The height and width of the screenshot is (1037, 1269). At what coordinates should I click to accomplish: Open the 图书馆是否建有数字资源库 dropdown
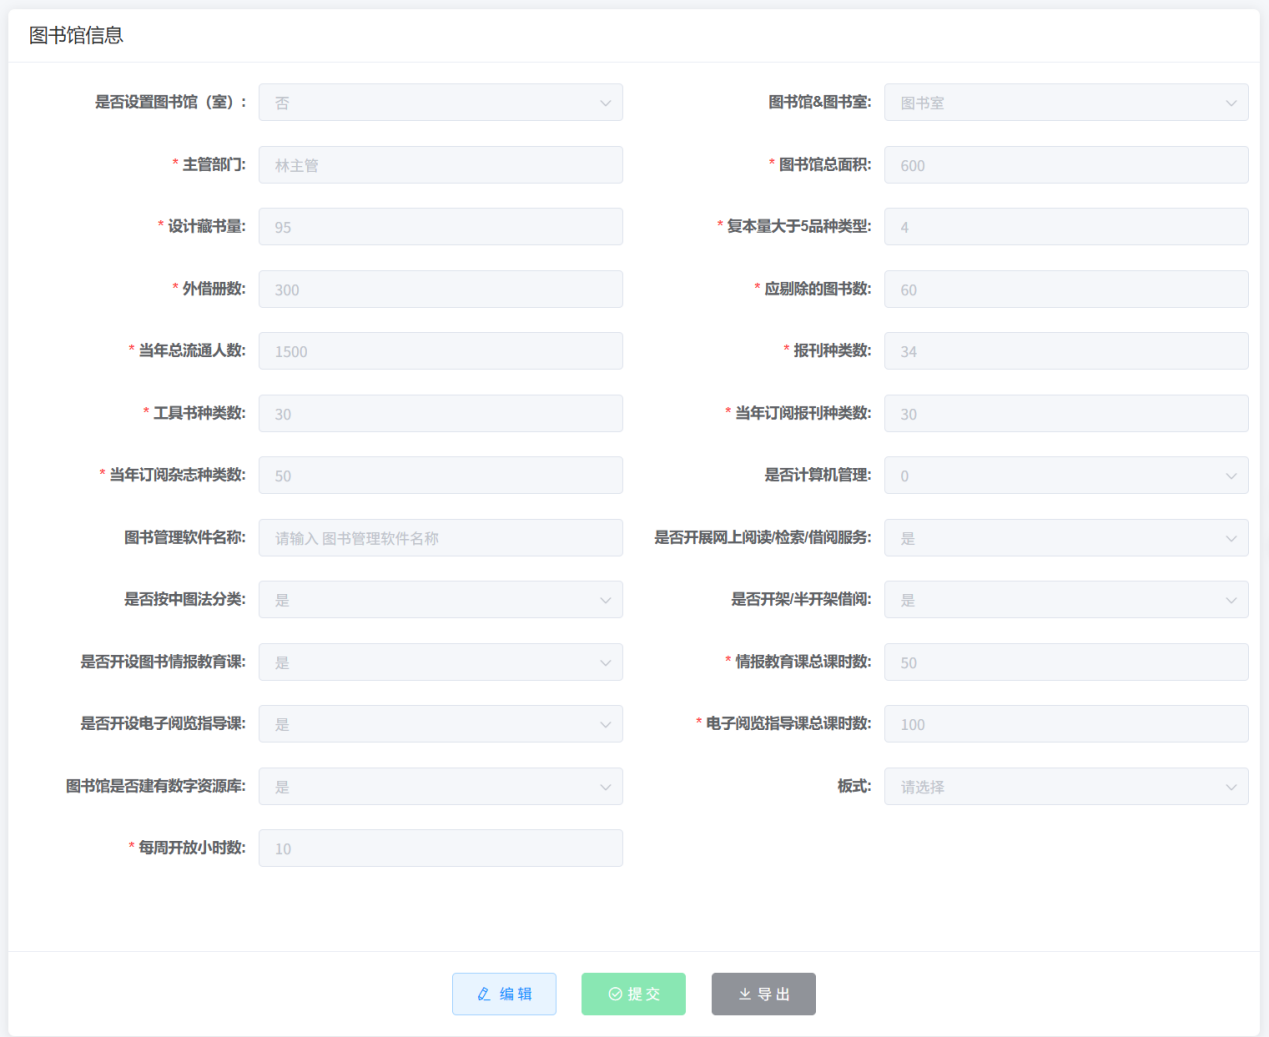click(x=440, y=787)
